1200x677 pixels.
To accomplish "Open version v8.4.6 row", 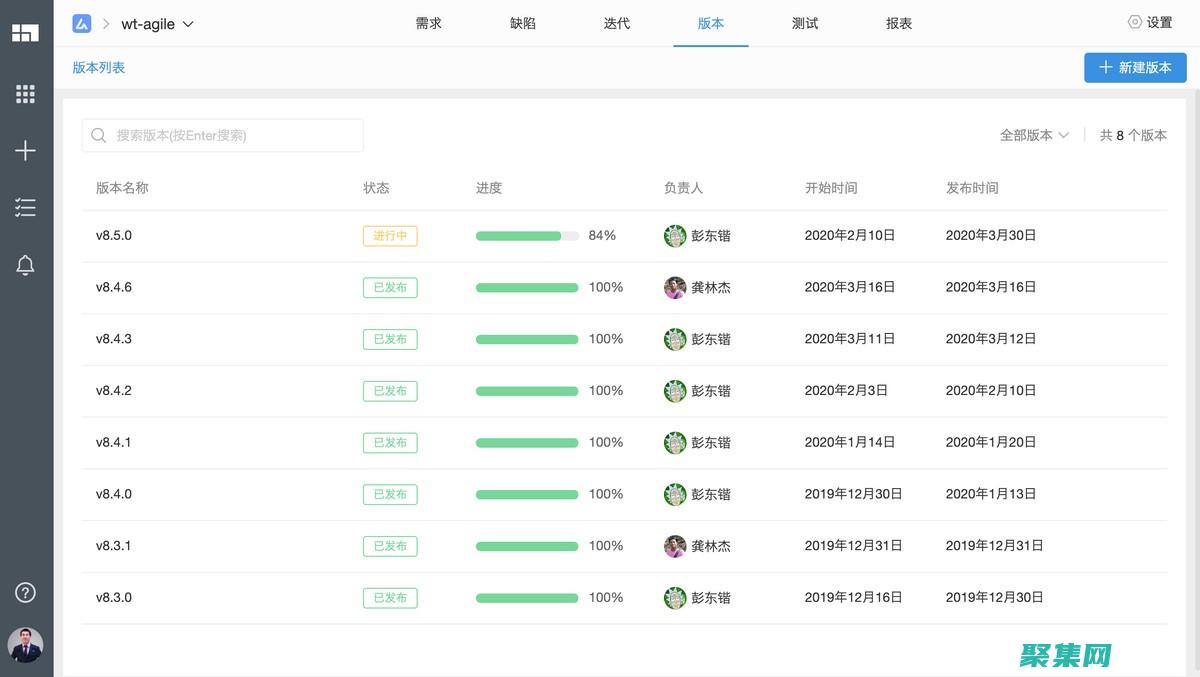I will (114, 288).
